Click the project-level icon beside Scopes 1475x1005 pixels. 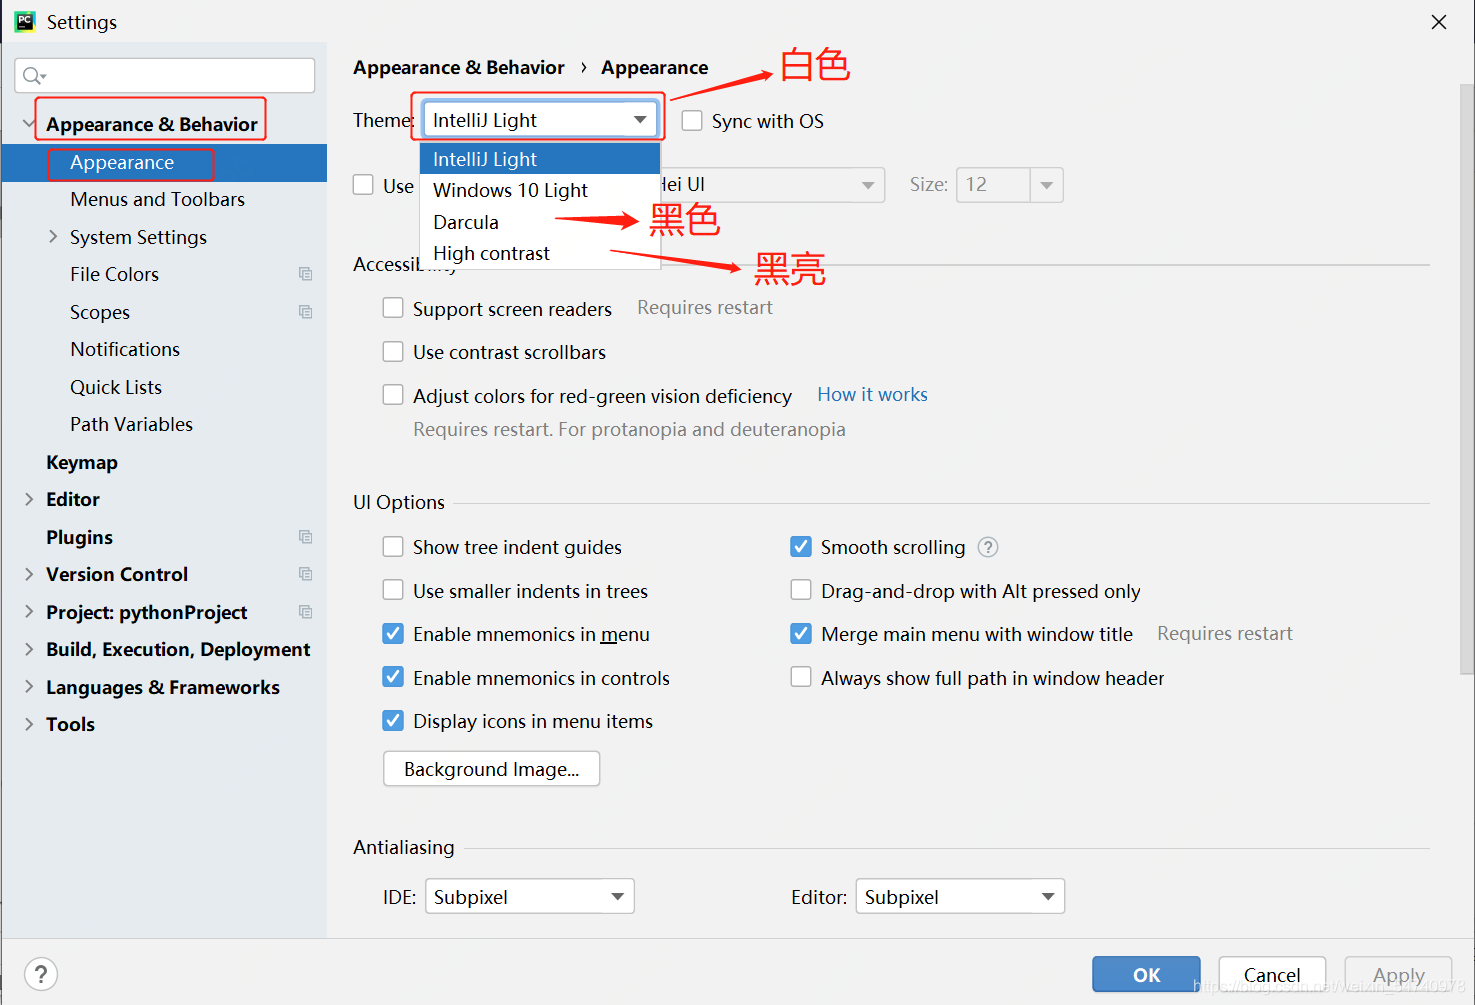pyautogui.click(x=306, y=312)
